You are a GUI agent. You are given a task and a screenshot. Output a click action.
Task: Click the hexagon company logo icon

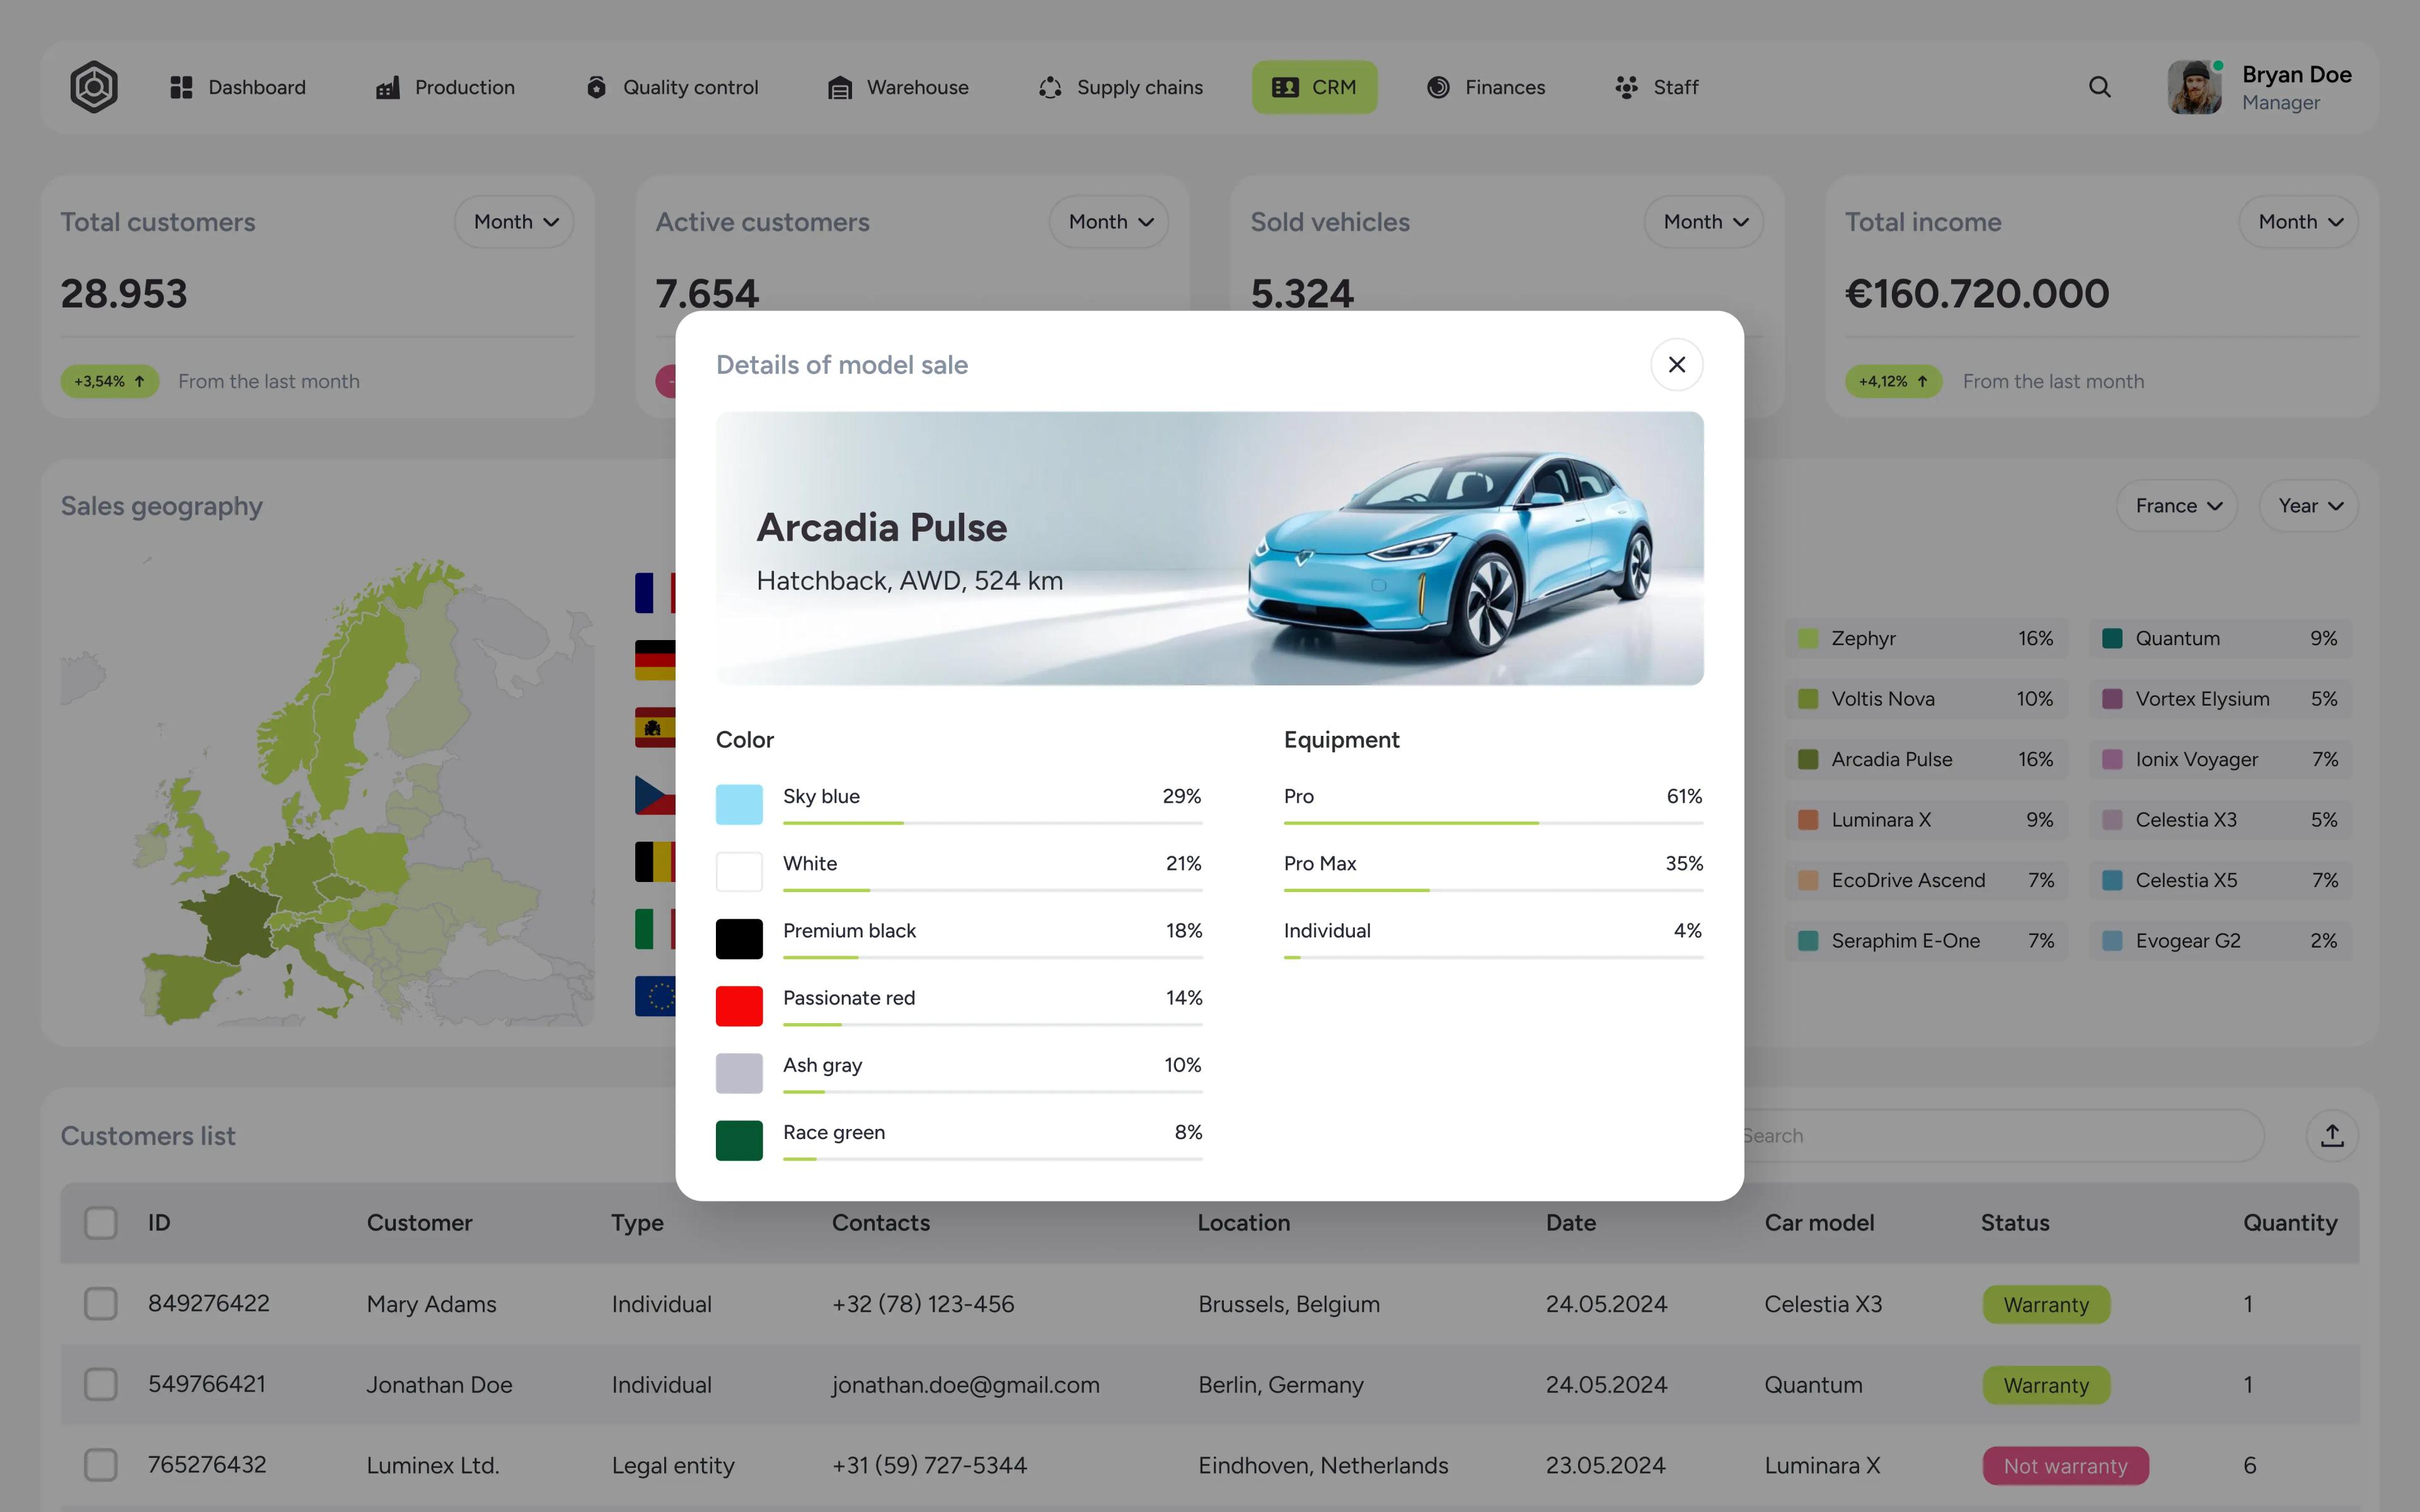click(94, 87)
